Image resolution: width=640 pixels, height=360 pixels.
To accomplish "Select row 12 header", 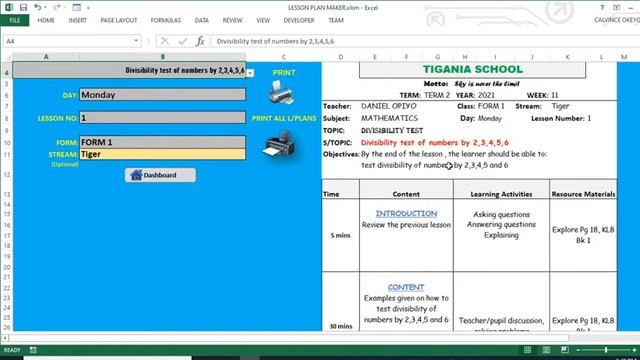I will click(x=7, y=175).
